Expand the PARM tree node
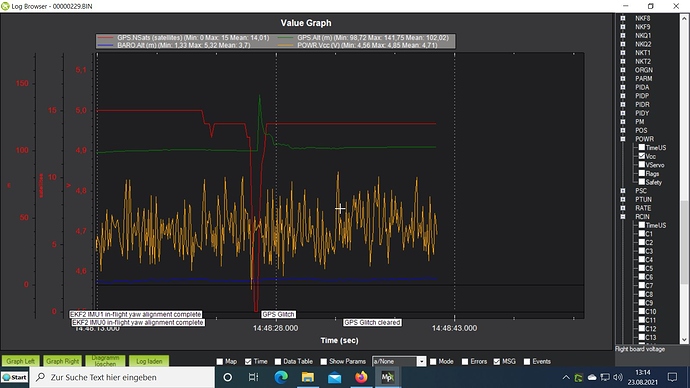 tap(623, 78)
